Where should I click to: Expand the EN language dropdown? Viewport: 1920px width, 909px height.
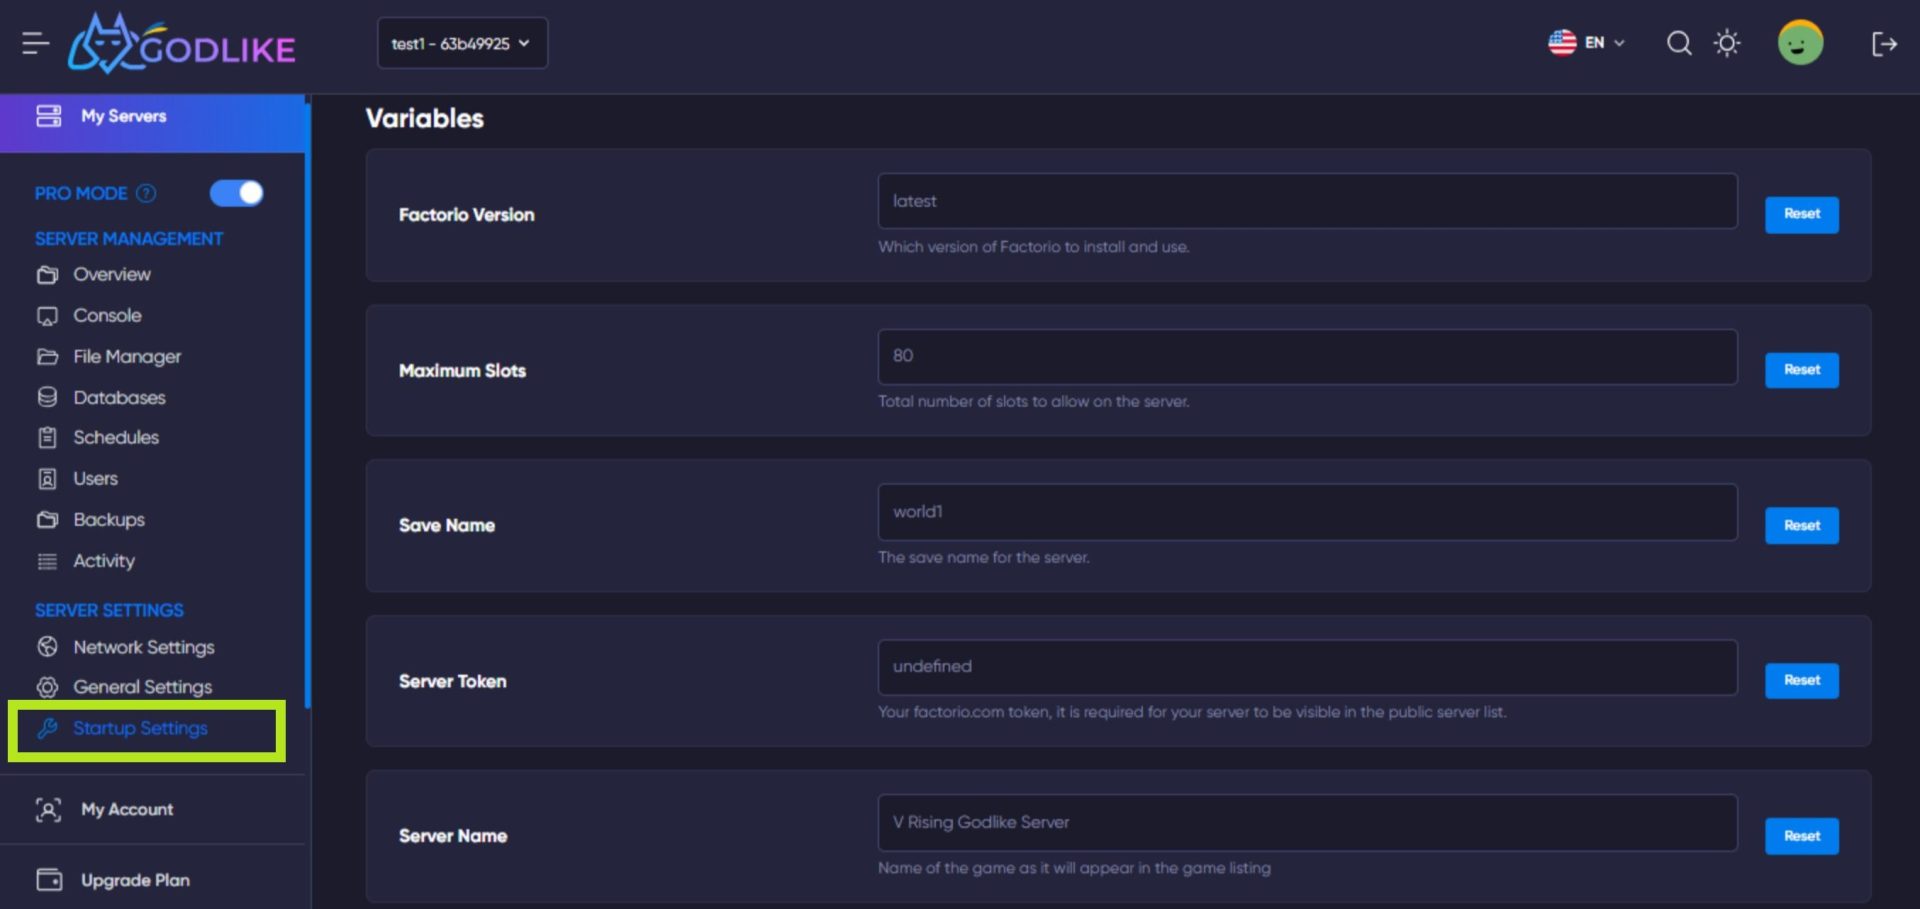1587,43
